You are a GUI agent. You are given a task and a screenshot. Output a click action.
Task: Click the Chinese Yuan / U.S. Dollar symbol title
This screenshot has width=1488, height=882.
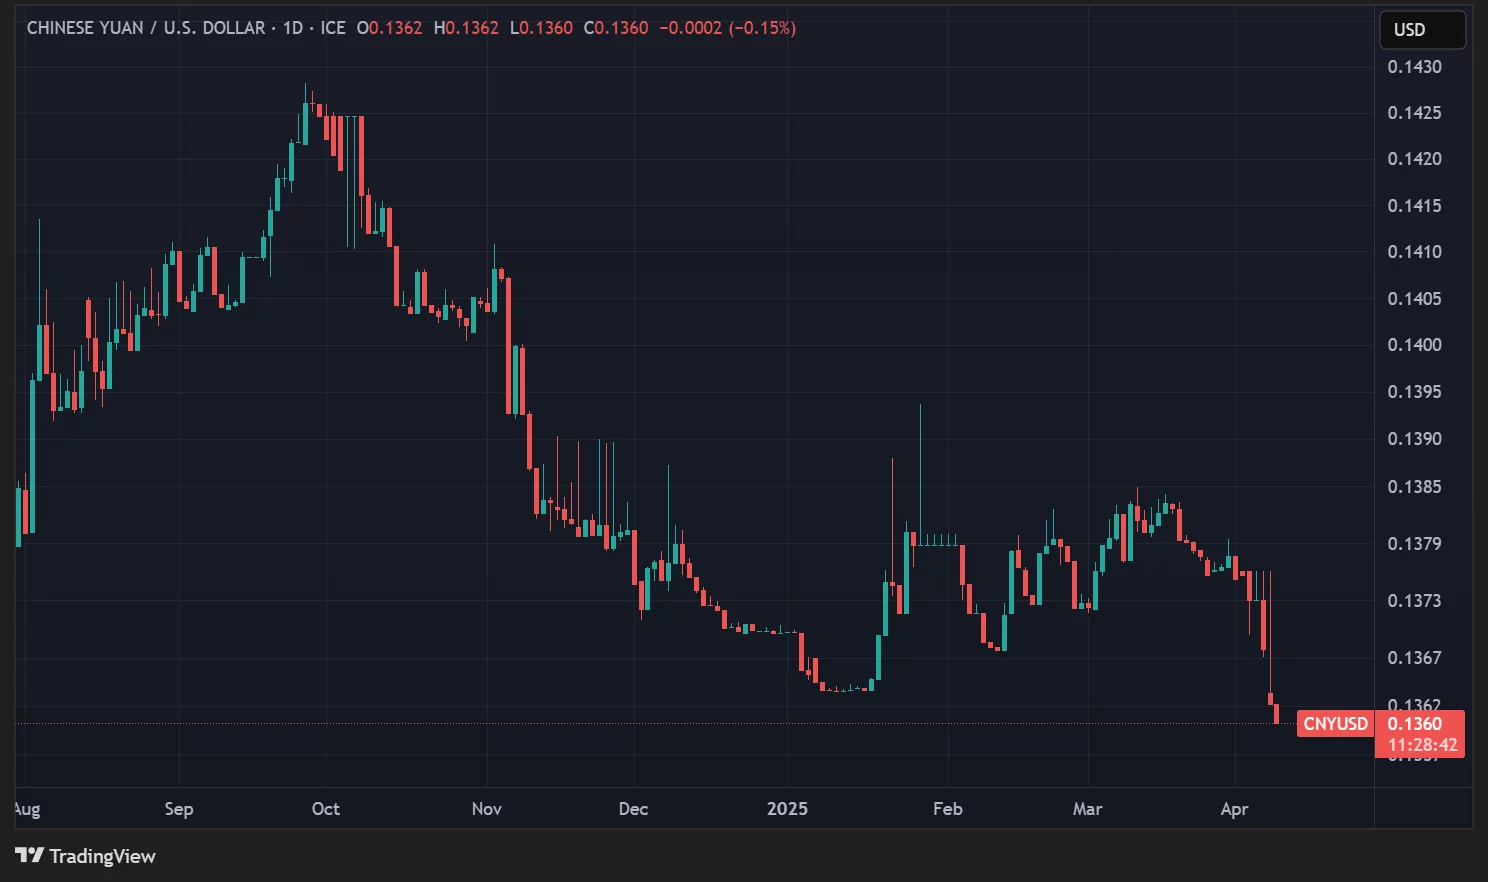pyautogui.click(x=146, y=28)
